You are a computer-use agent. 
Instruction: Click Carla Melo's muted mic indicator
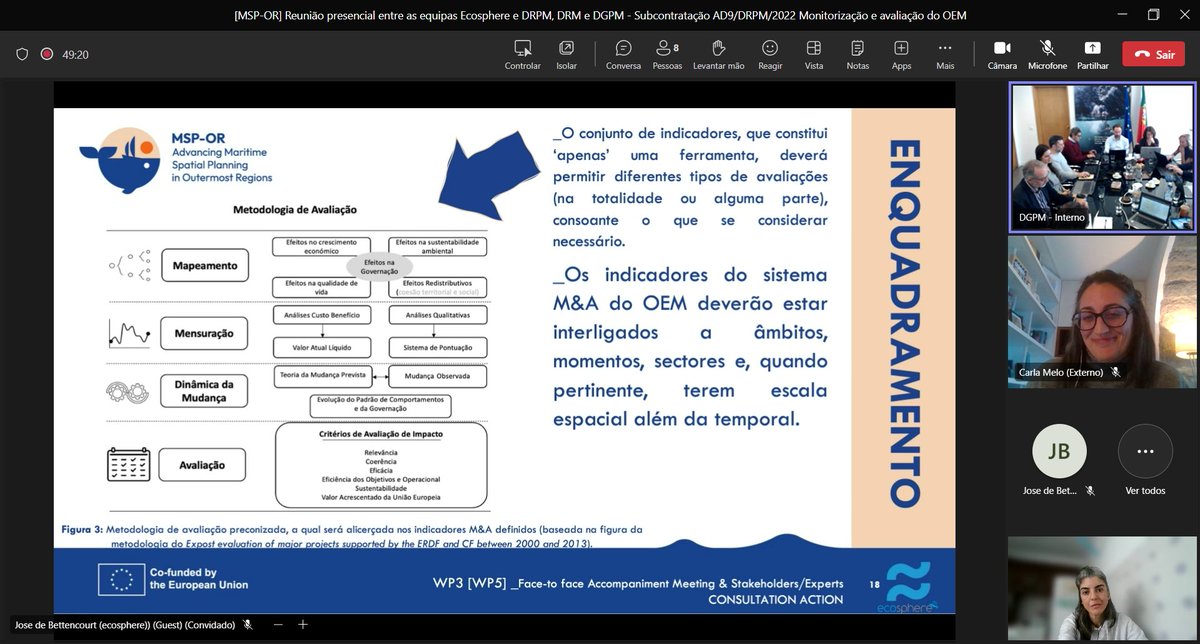coord(1115,372)
